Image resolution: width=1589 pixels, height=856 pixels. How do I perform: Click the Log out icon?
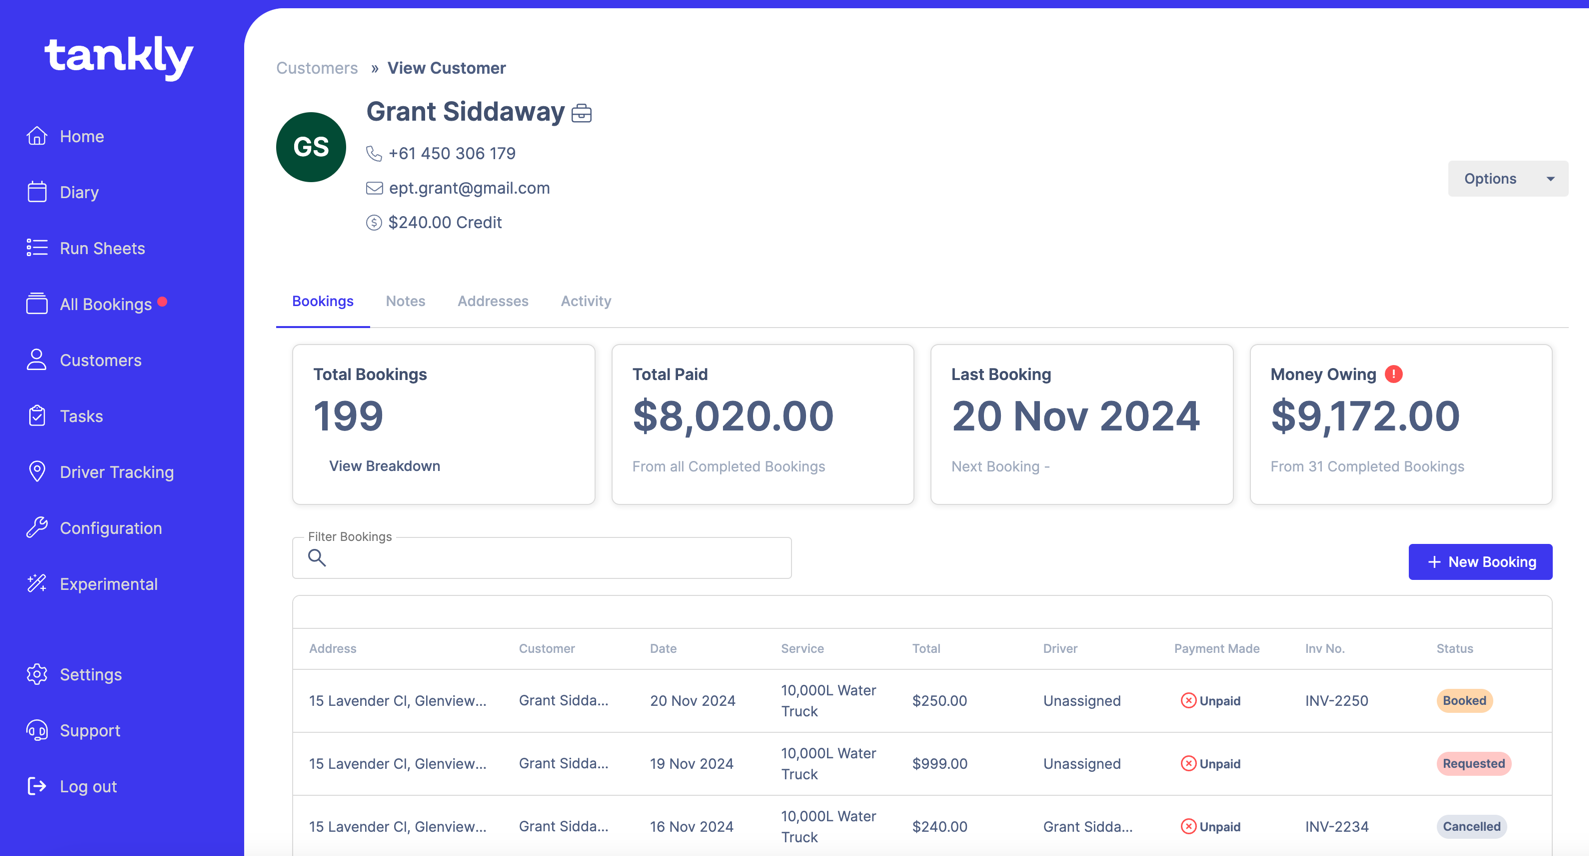point(37,787)
